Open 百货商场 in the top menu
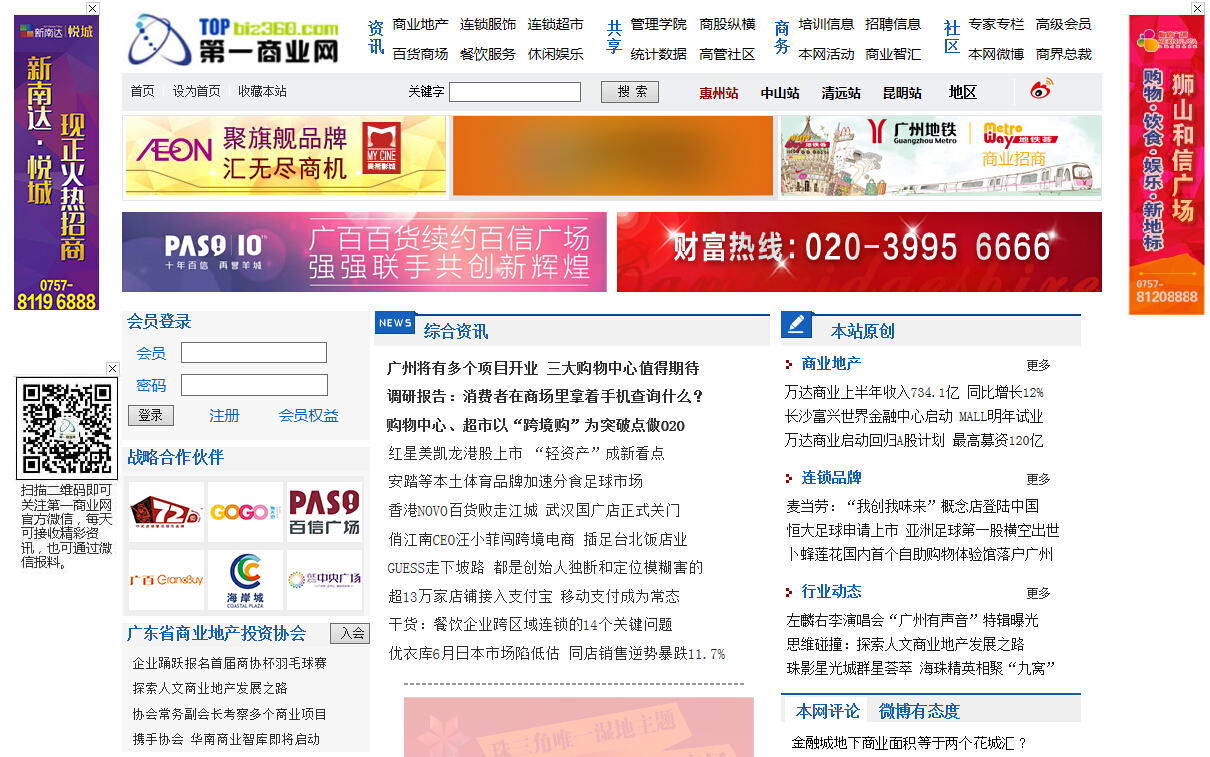This screenshot has width=1210, height=757. [420, 54]
